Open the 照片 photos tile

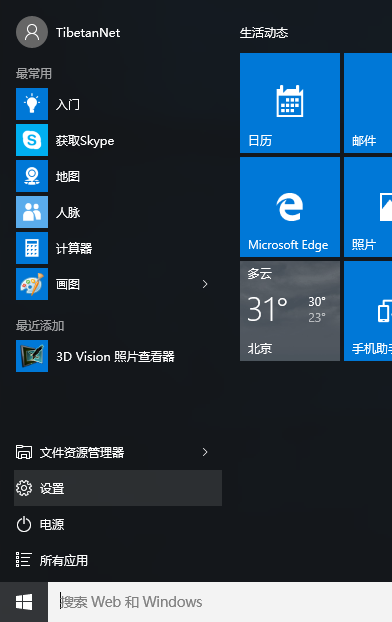pos(368,207)
